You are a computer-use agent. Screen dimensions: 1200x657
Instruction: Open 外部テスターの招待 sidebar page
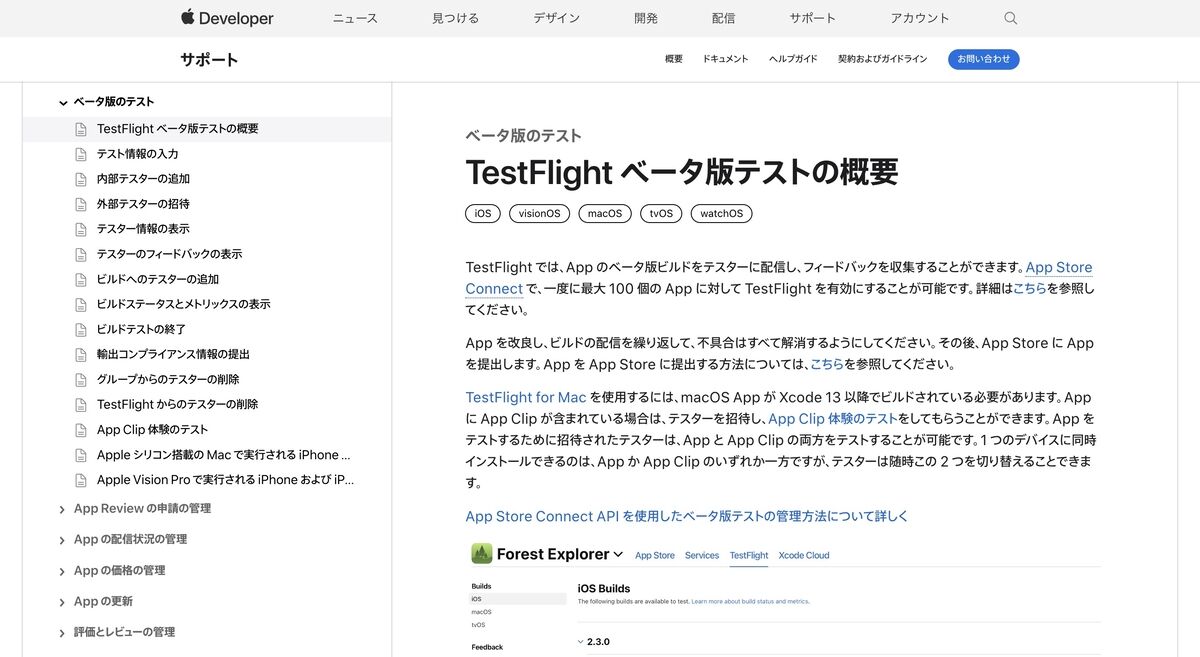click(143, 204)
